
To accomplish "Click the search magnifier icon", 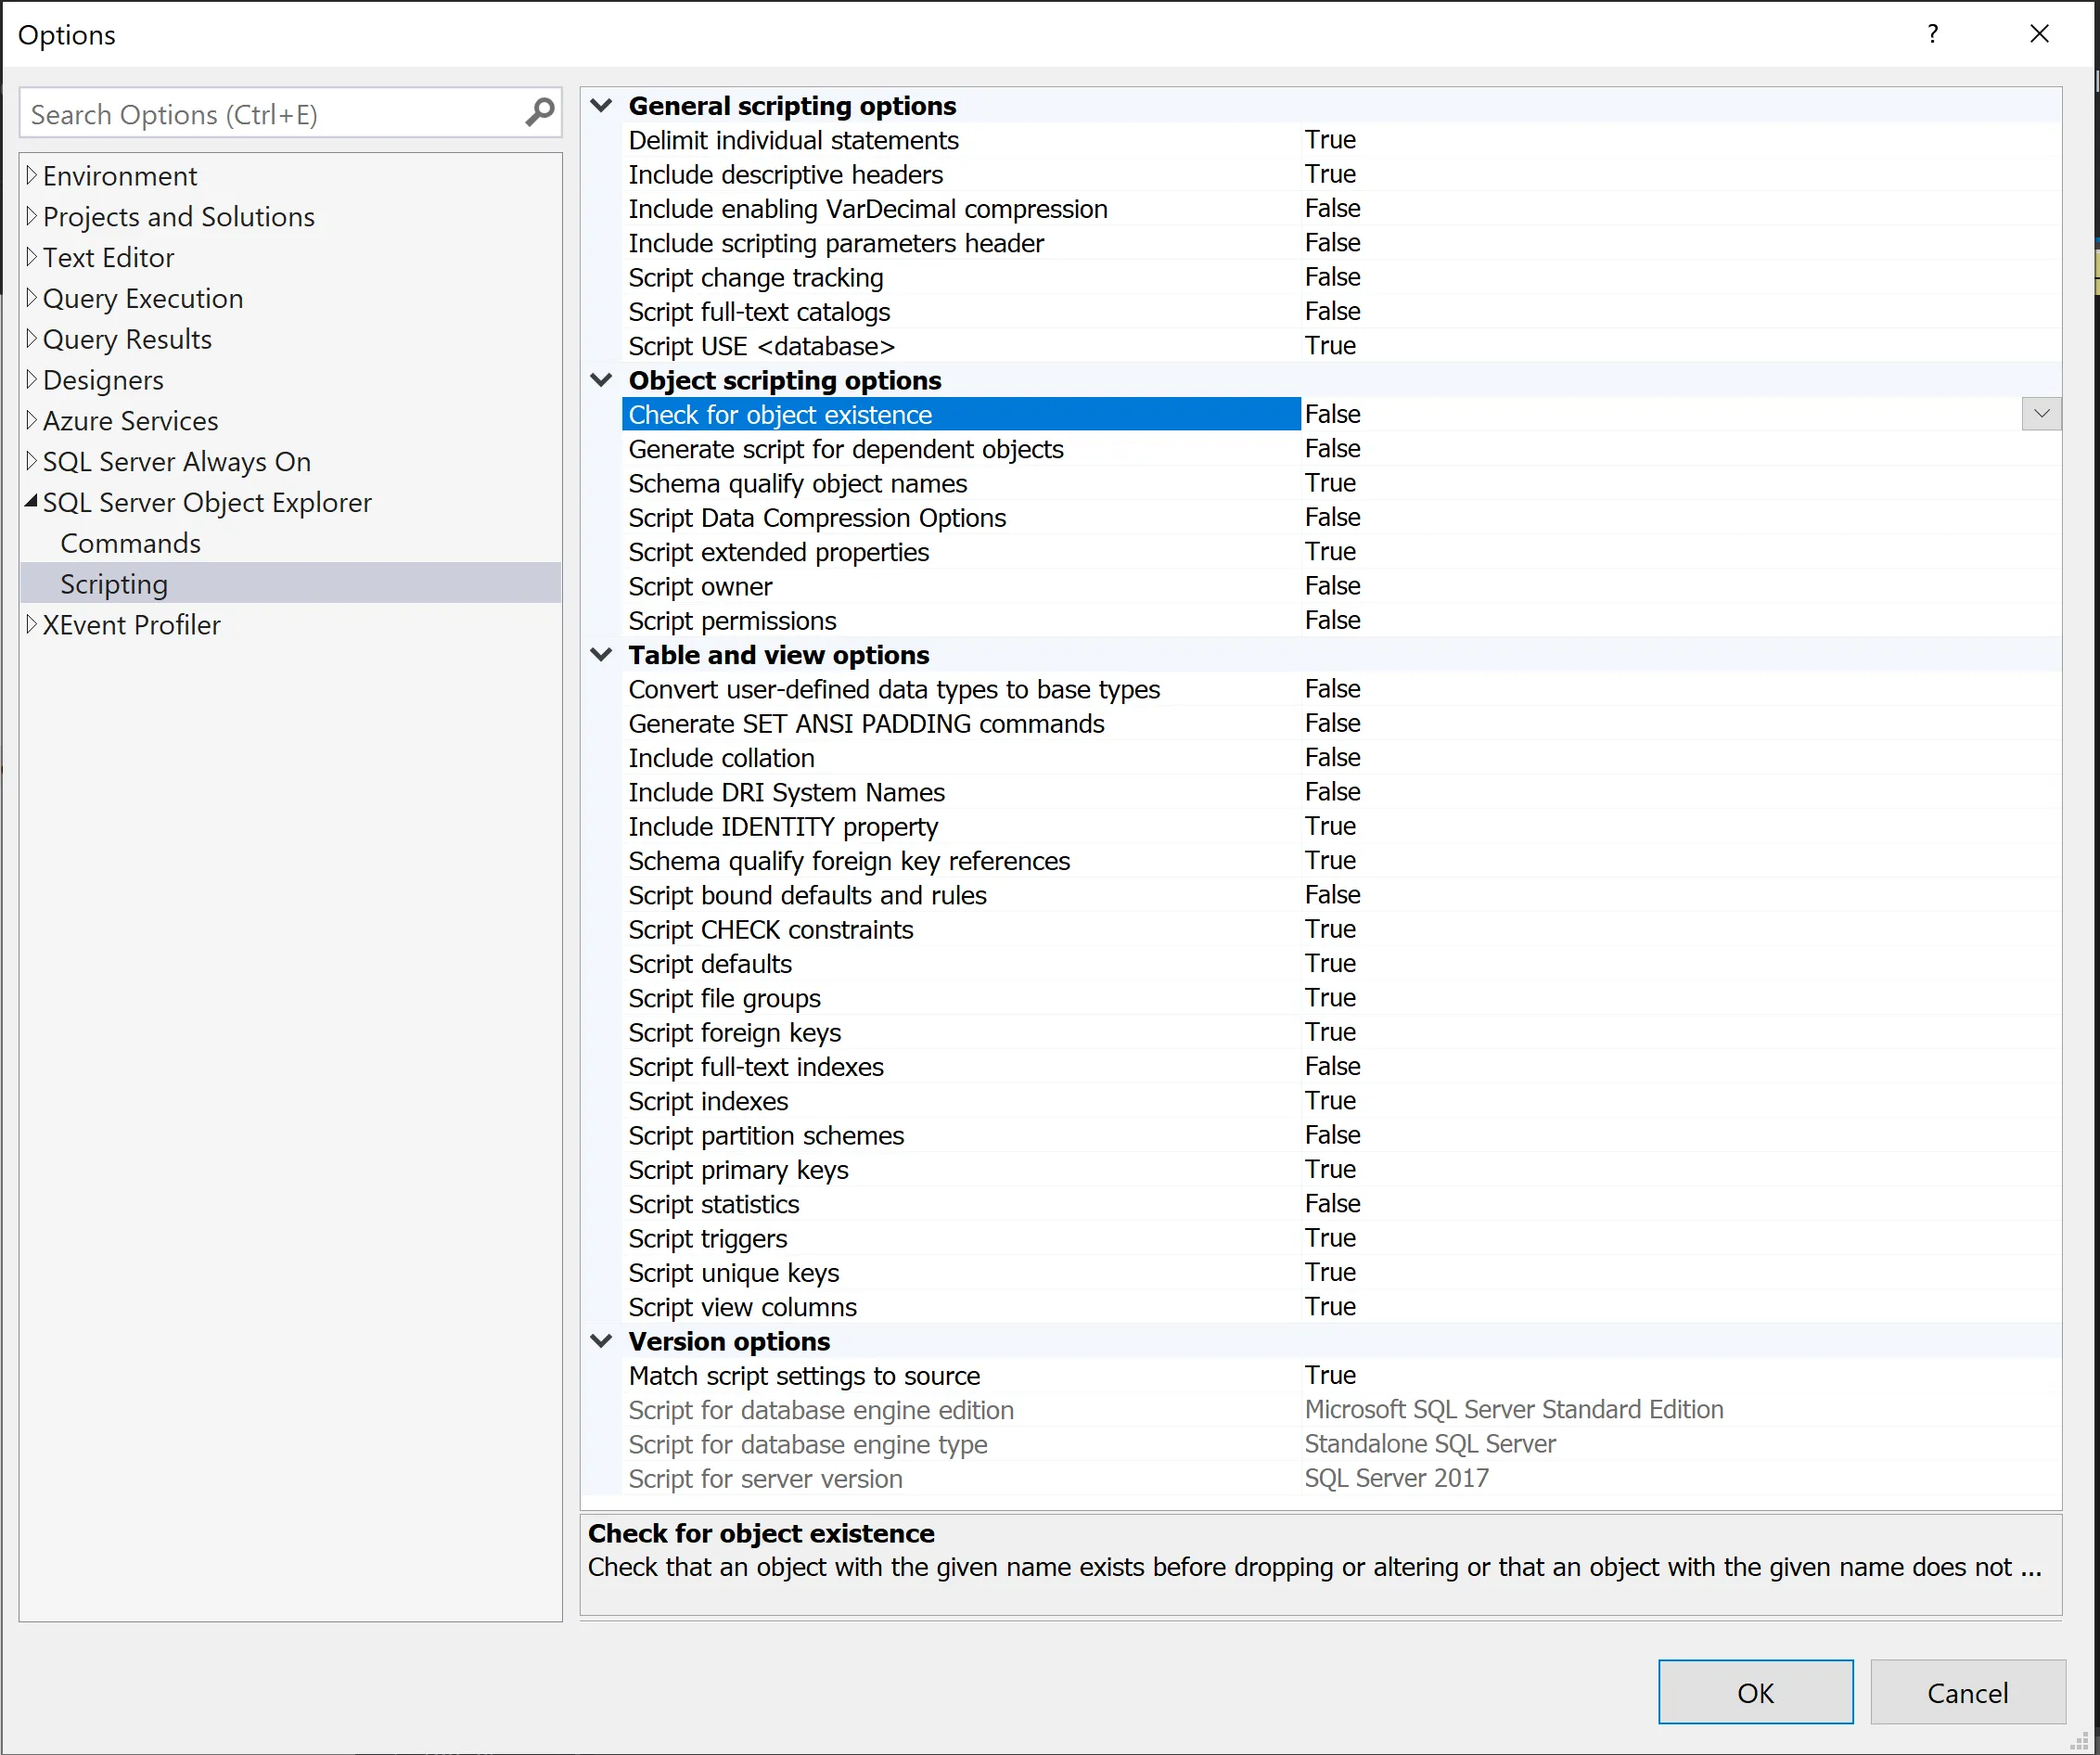I will tap(539, 113).
